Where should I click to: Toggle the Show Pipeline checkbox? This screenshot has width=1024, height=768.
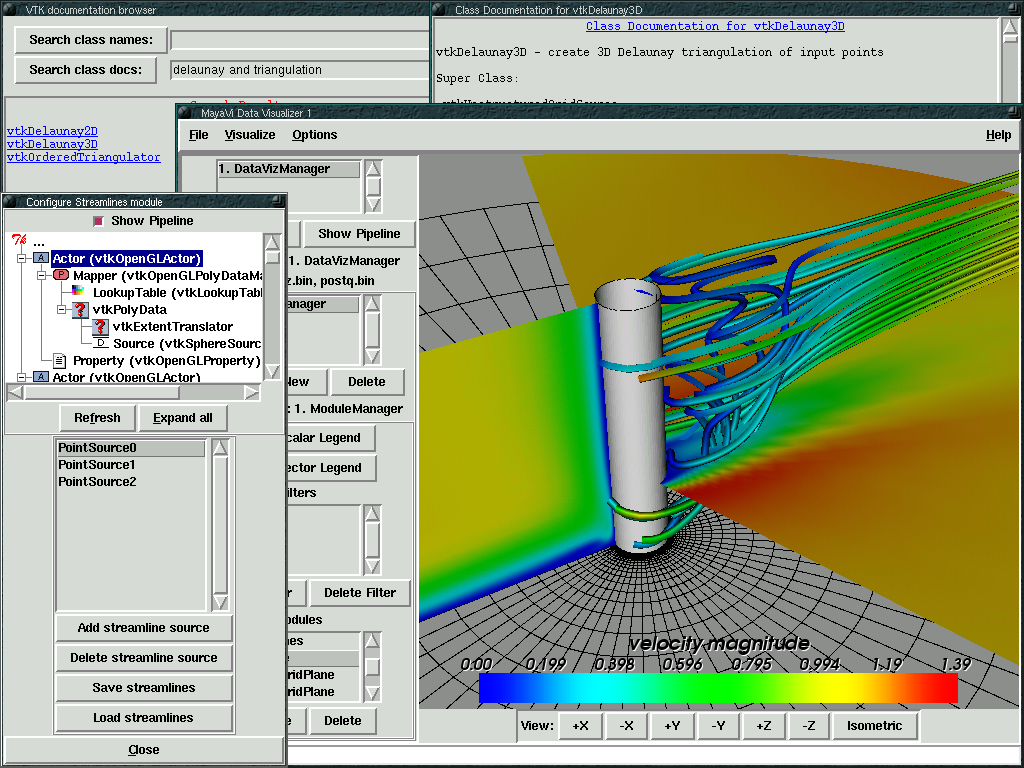[98, 221]
